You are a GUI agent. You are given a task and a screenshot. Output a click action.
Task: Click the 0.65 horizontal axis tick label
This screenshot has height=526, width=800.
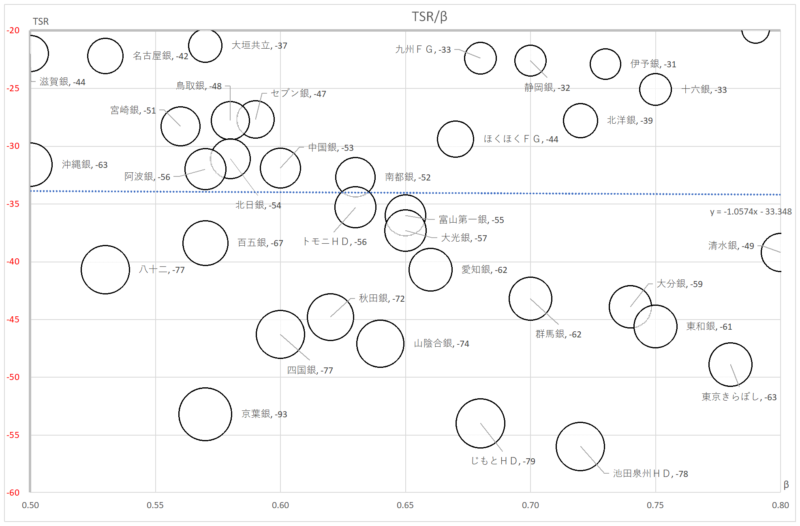click(406, 506)
